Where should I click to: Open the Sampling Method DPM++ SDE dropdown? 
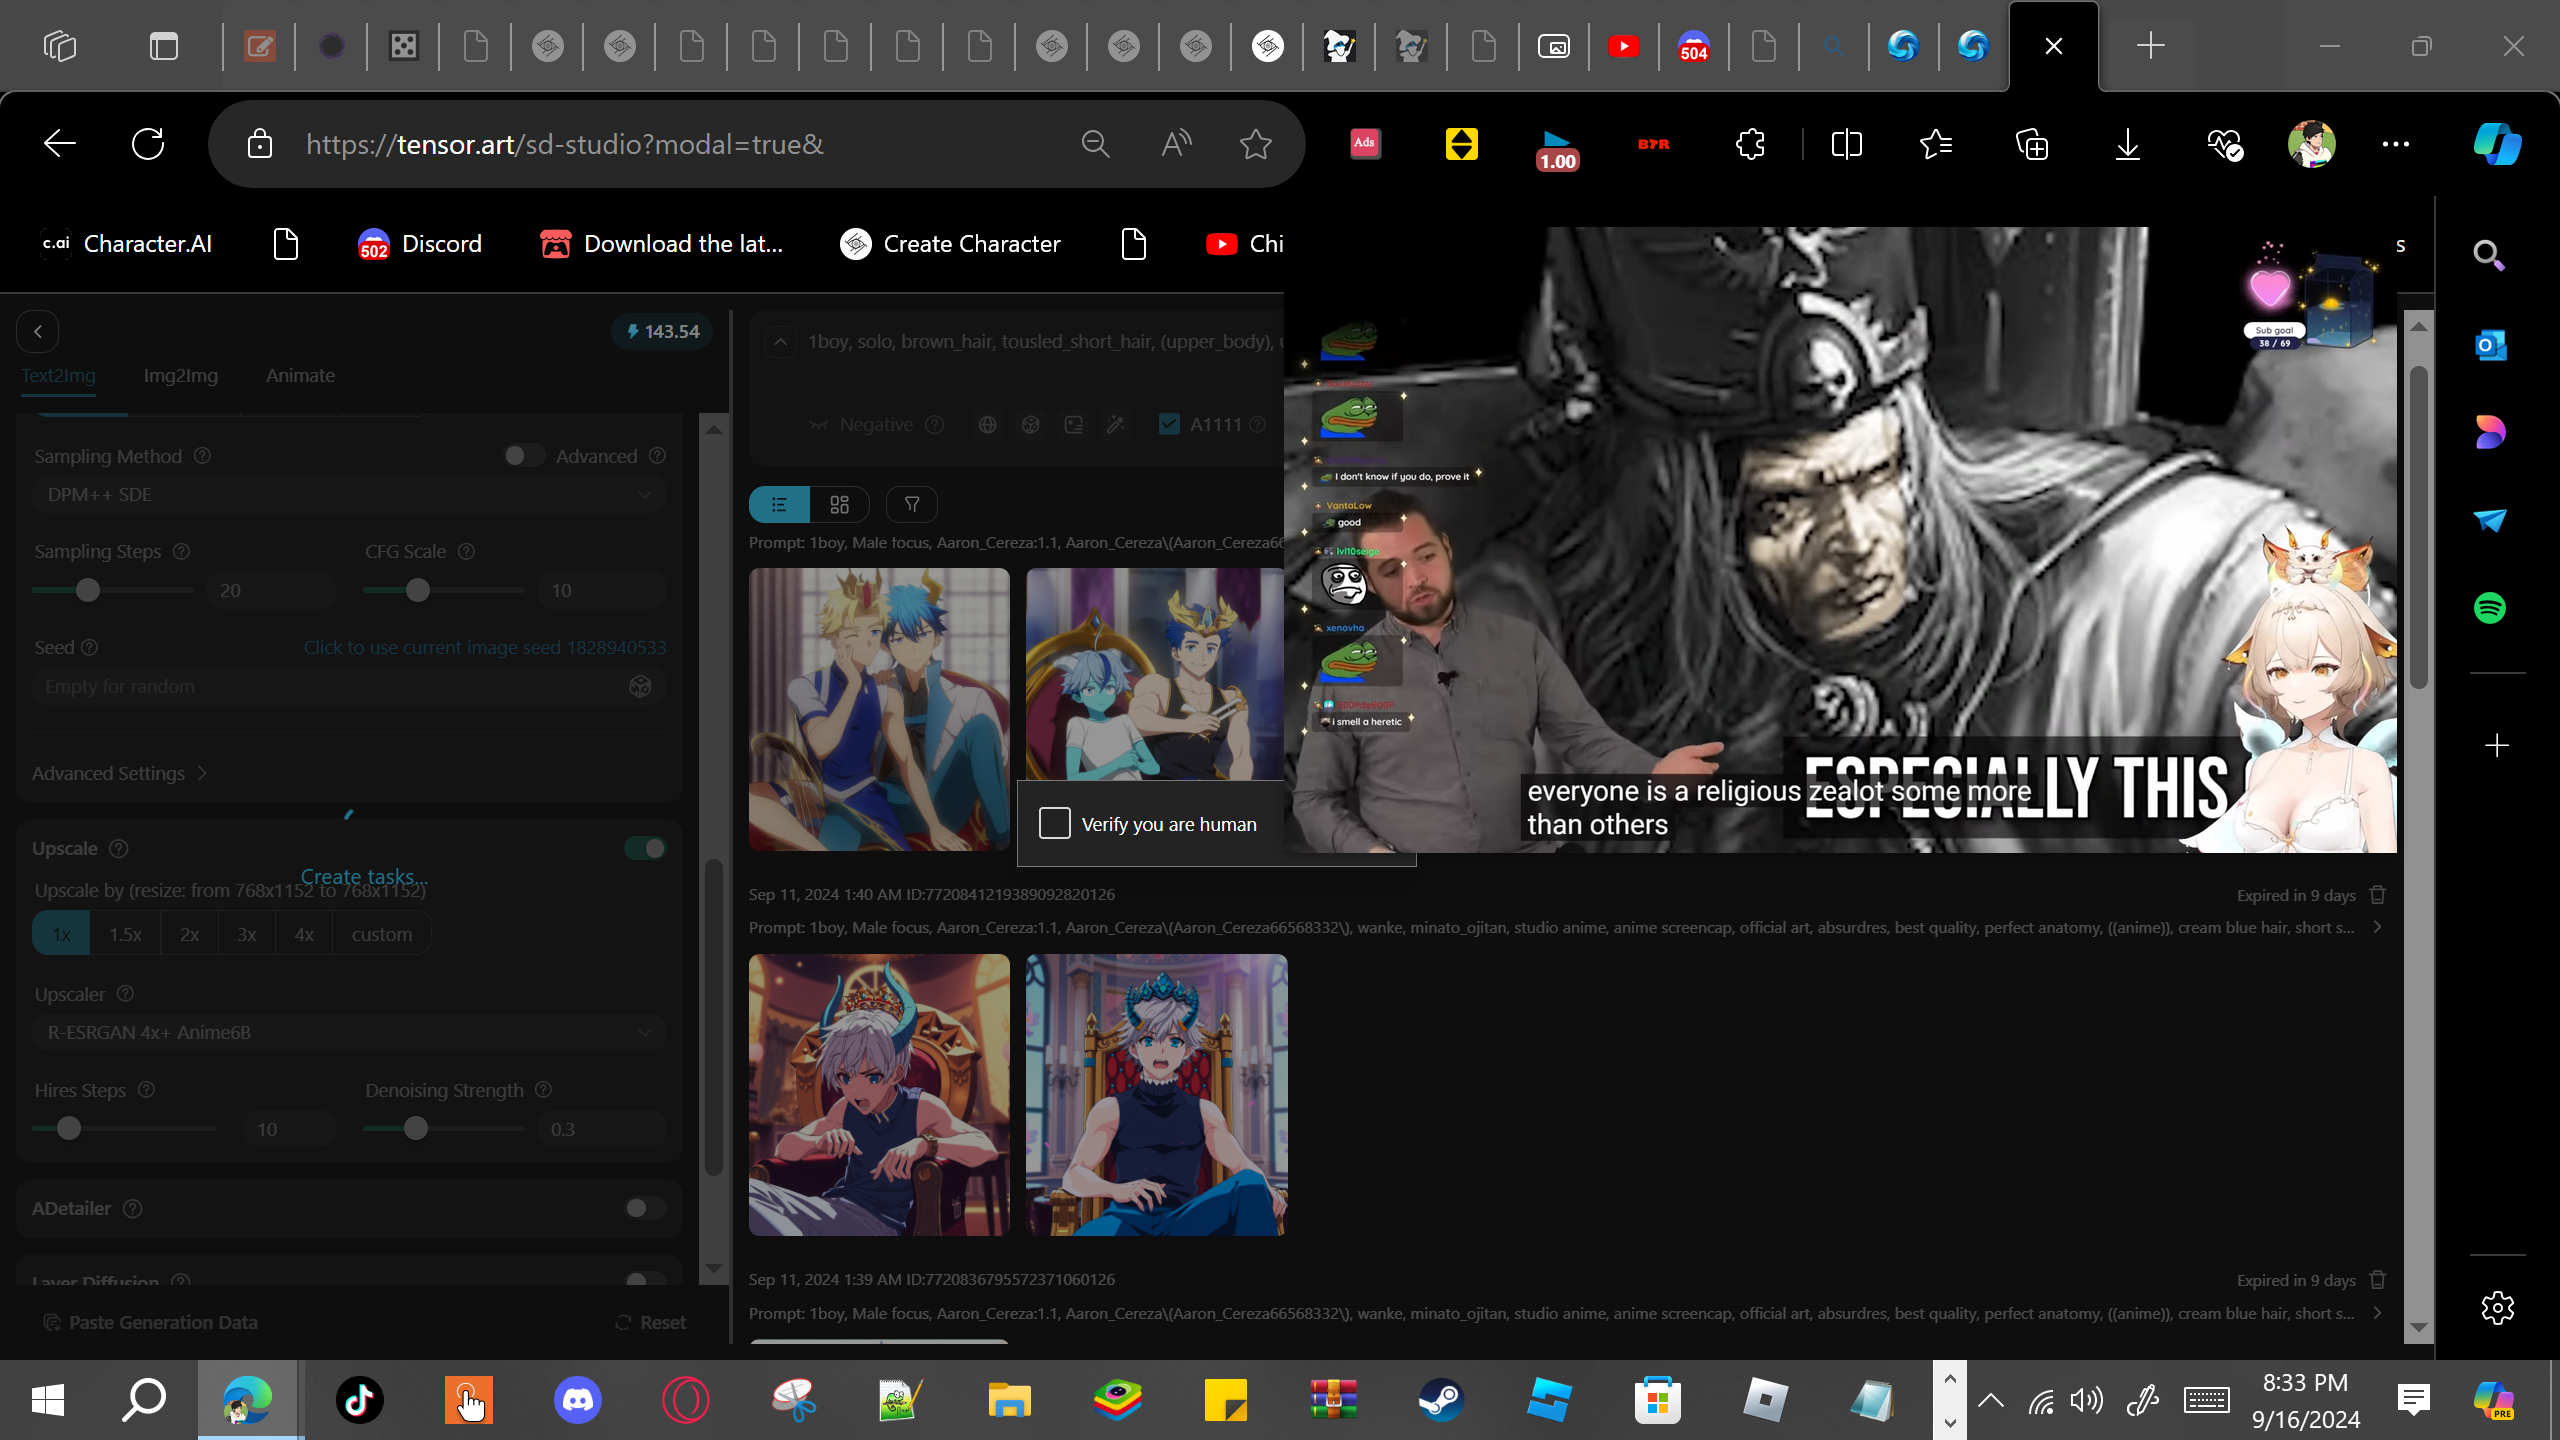coord(349,495)
